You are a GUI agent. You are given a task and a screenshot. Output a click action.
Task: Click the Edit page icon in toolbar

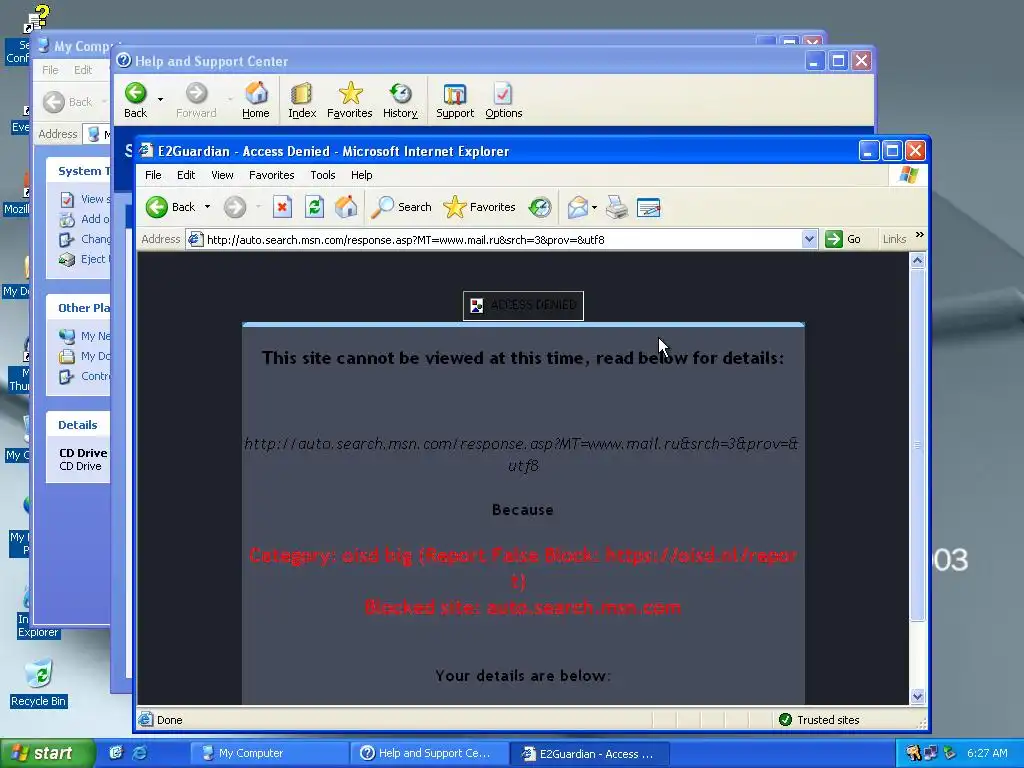coord(648,208)
